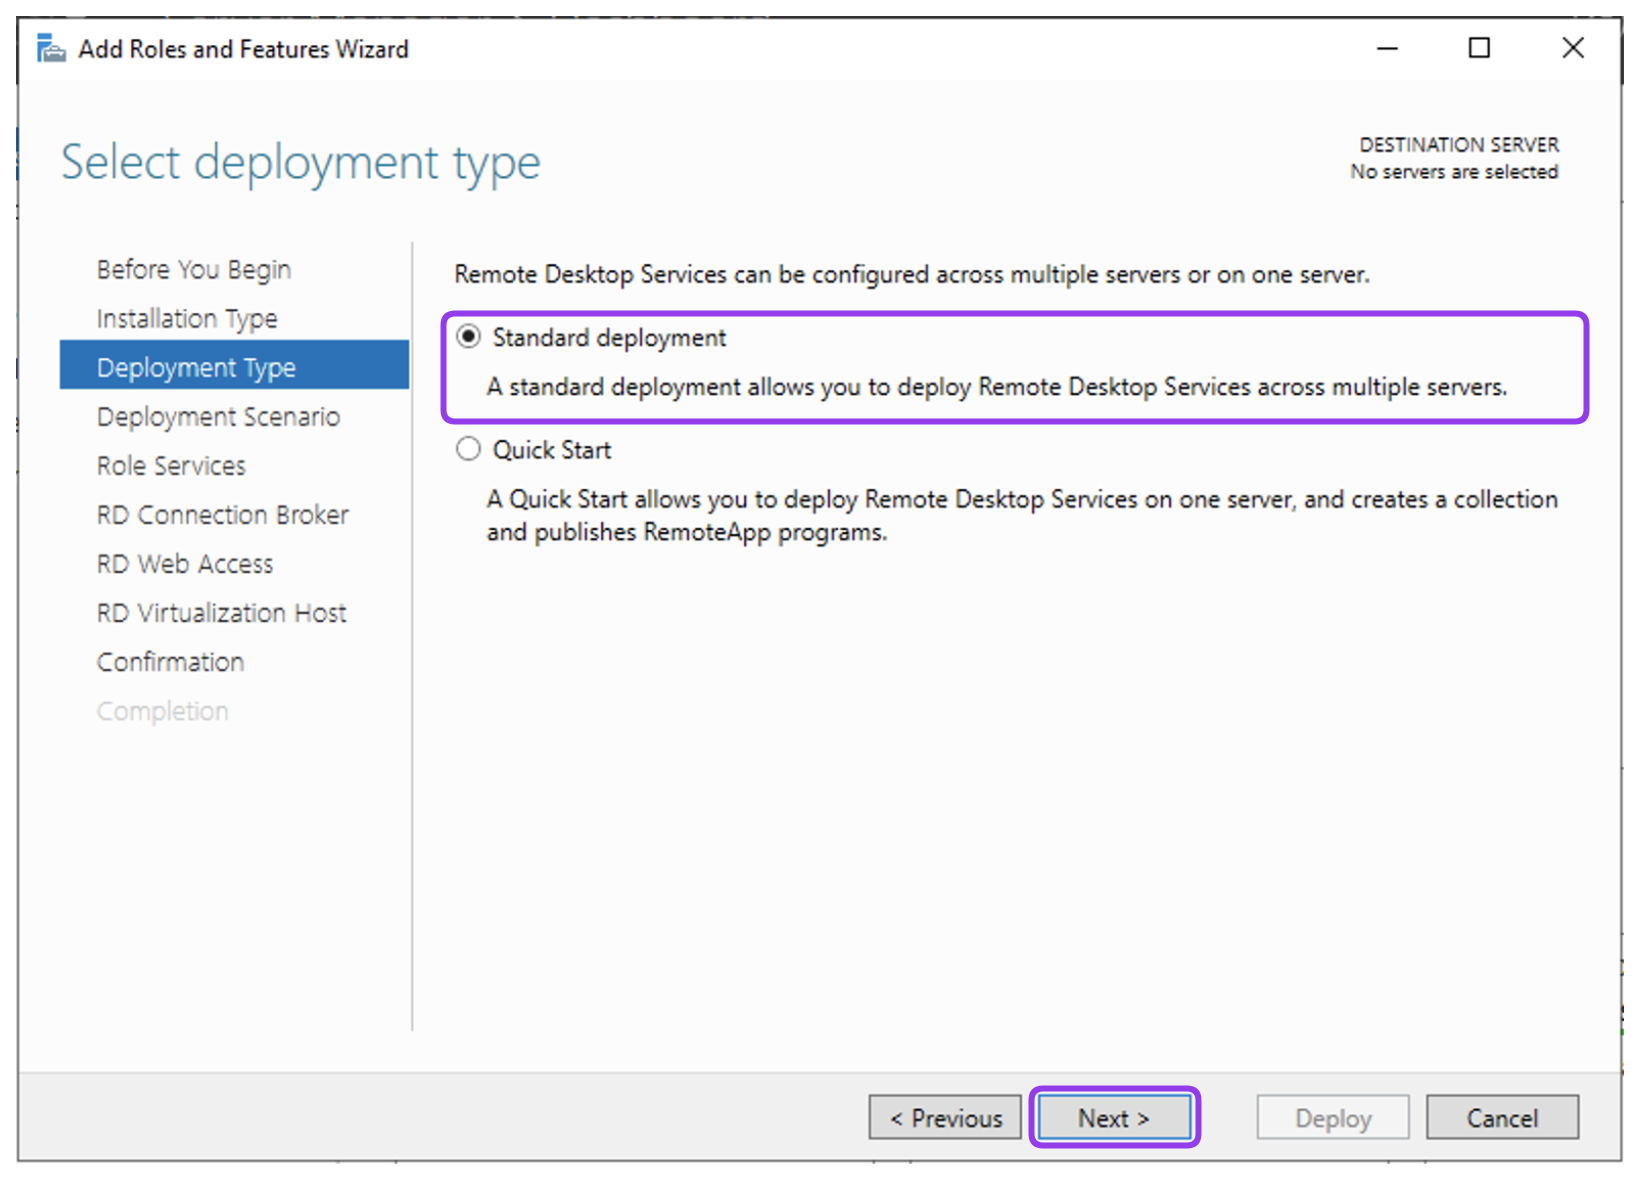Minimize the wizard window
Image resolution: width=1639 pixels, height=1187 pixels.
1387,48
